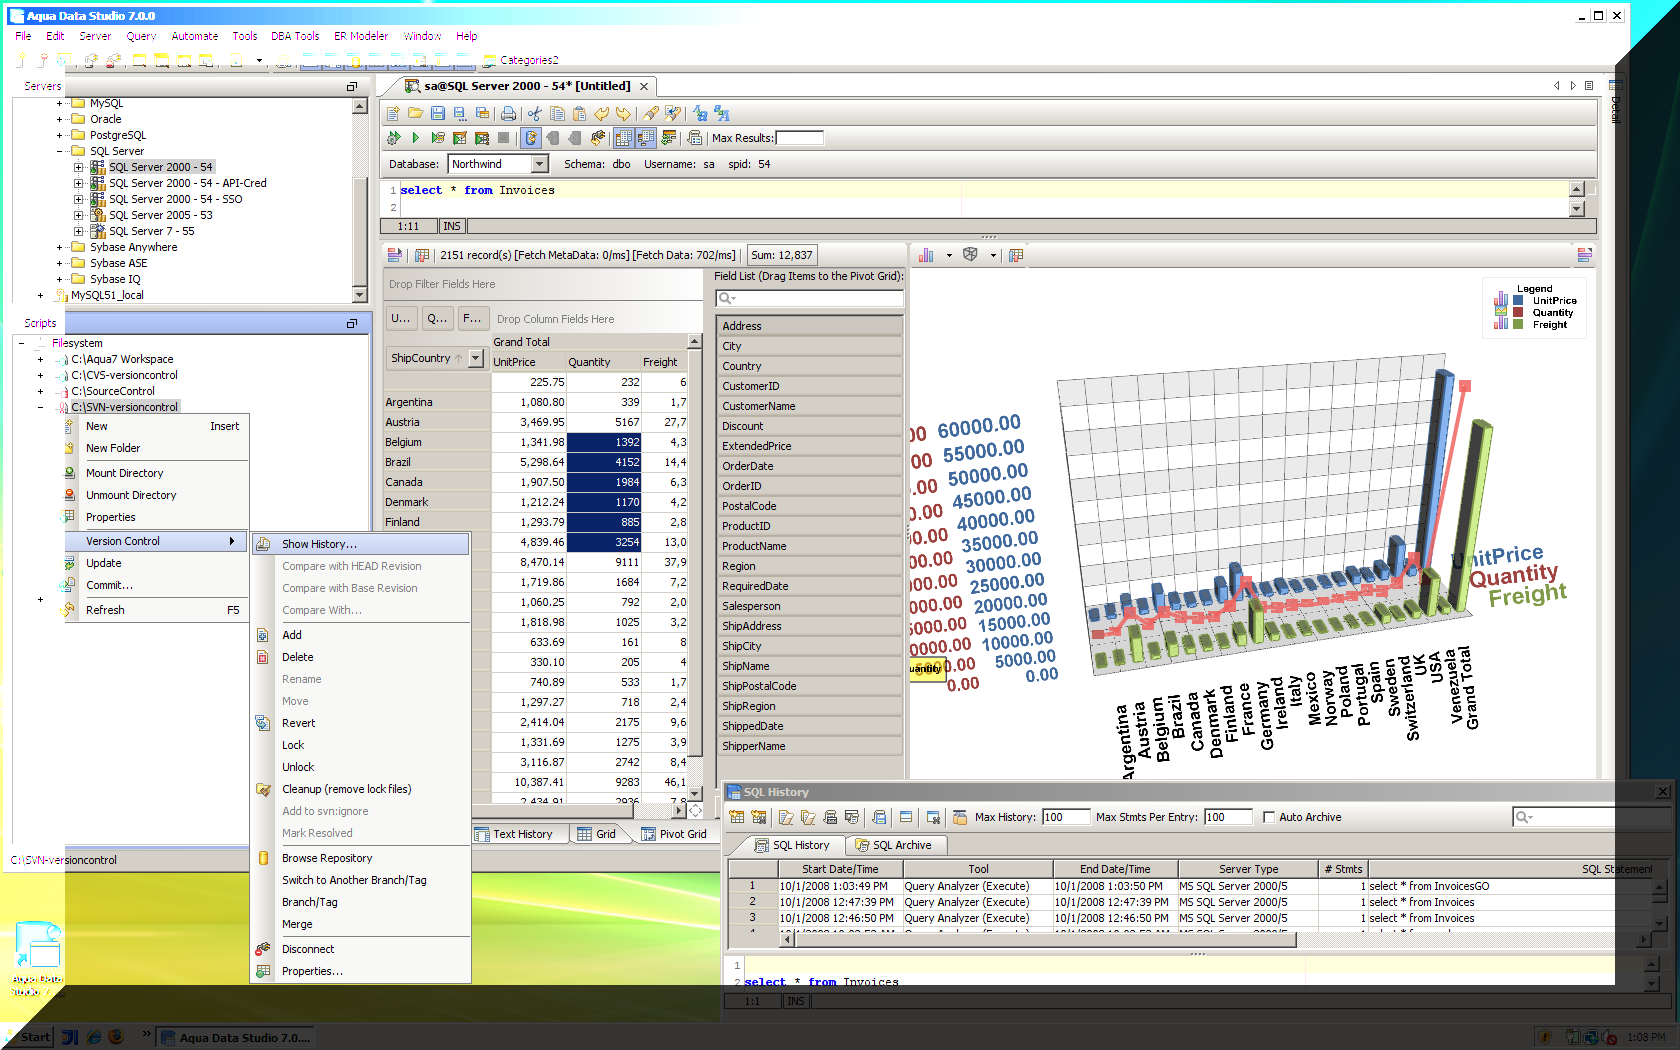The width and height of the screenshot is (1680, 1050).
Task: Click the gray Stop execution square icon
Action: [503, 138]
